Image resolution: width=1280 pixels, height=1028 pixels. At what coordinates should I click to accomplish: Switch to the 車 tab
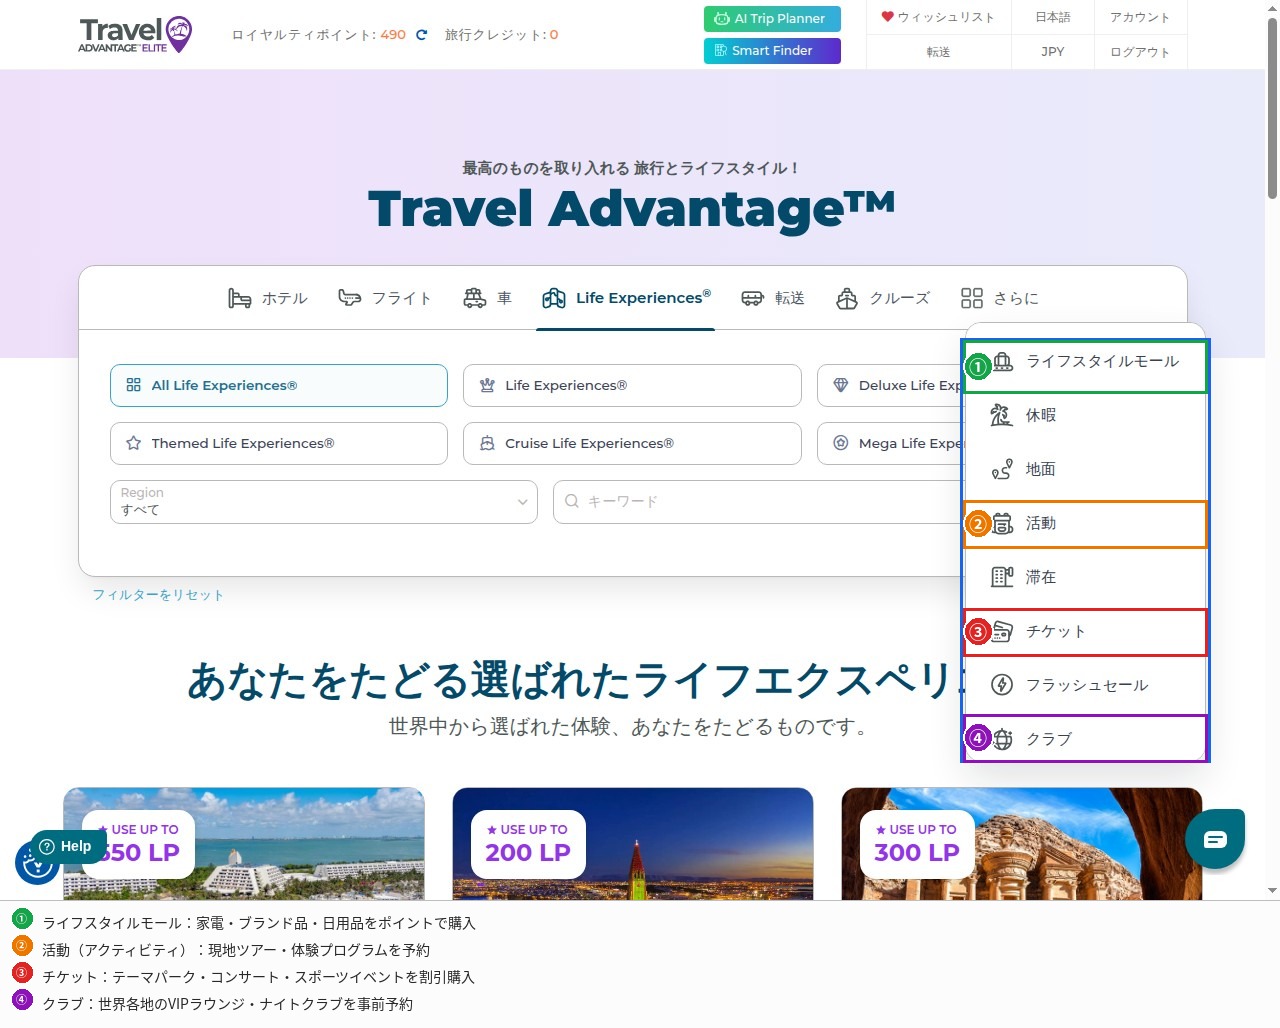(487, 298)
